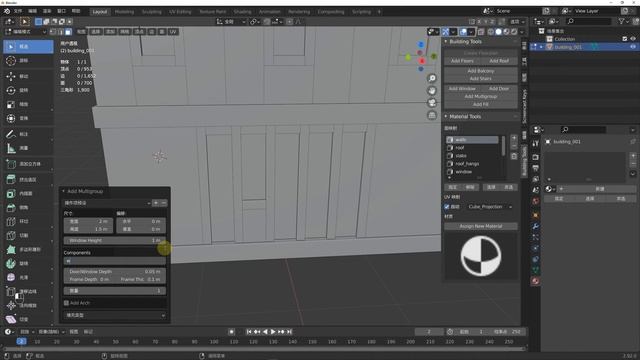Click the timeline play button
The width and height of the screenshot is (640, 360).
[273, 332]
